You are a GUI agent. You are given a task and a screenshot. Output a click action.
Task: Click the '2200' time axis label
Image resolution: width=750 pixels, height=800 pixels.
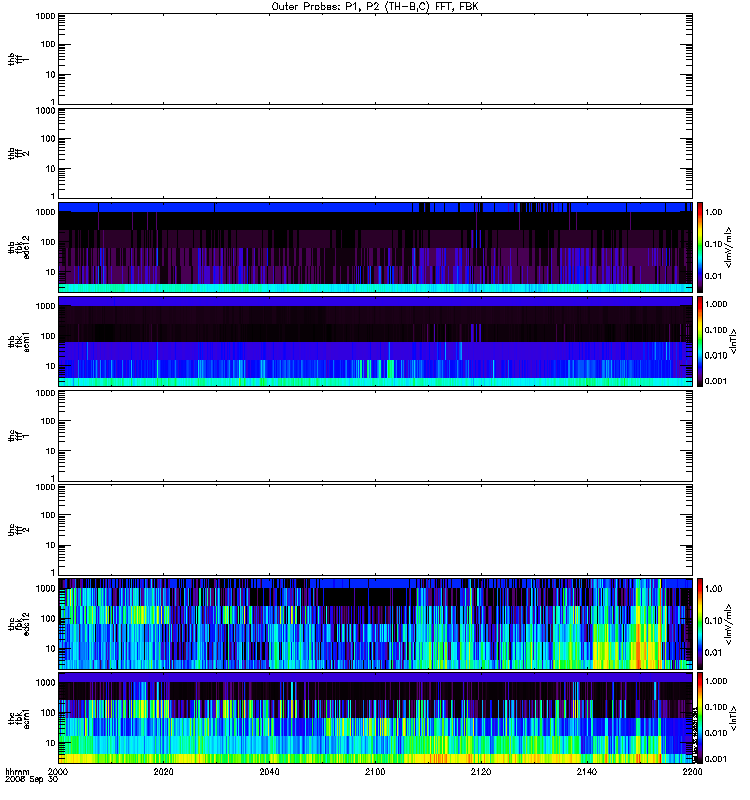pos(692,771)
